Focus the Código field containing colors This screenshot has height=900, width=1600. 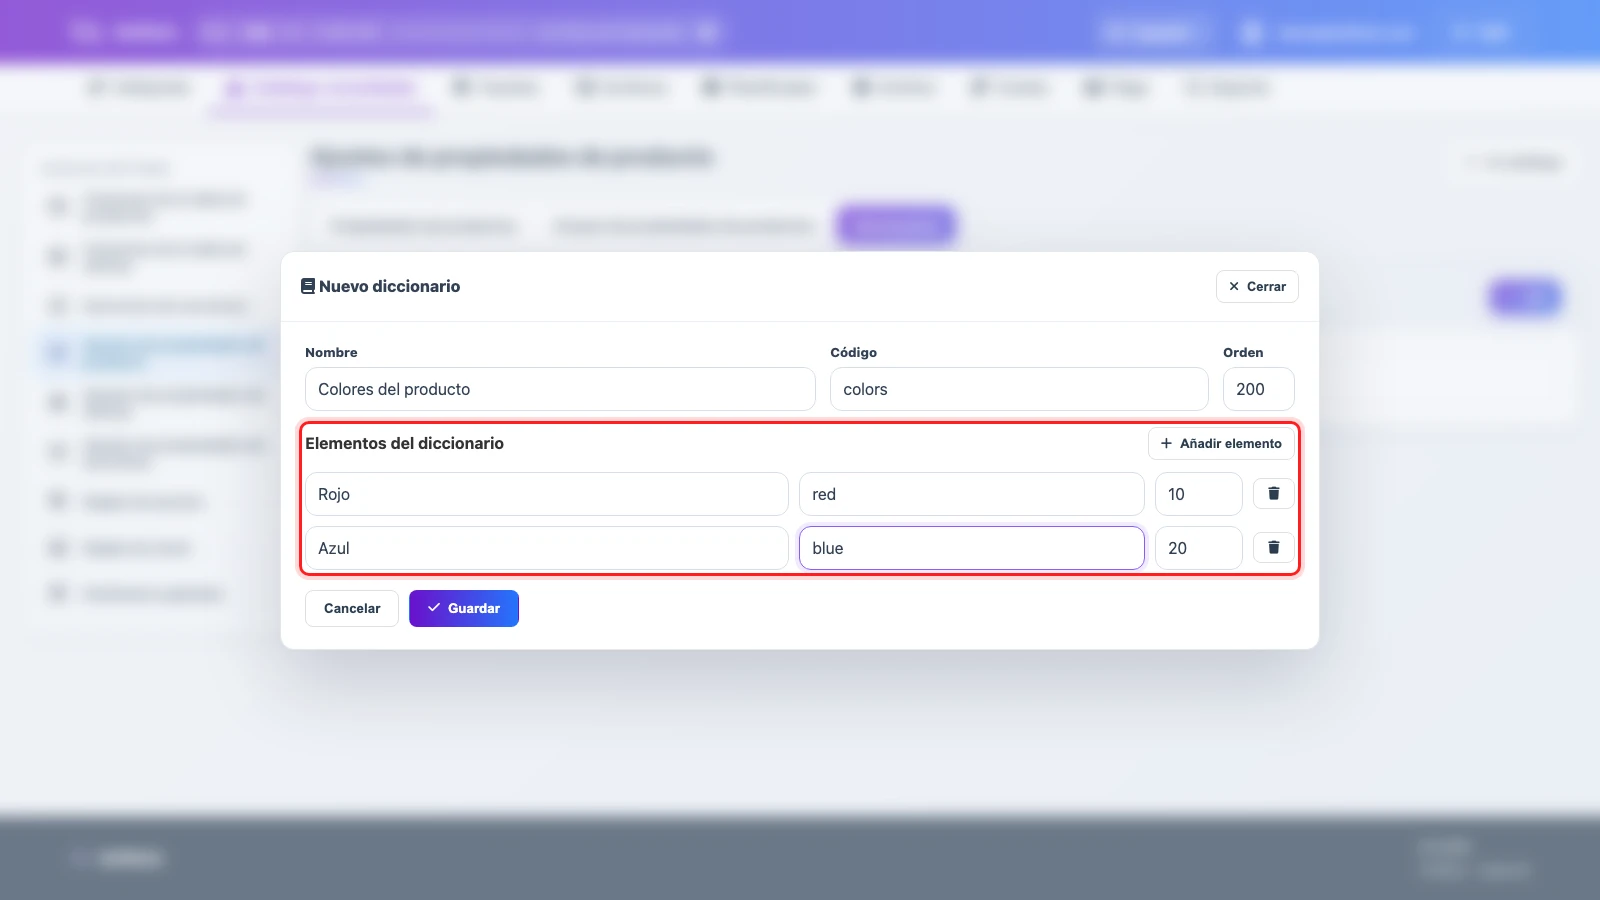[1019, 389]
